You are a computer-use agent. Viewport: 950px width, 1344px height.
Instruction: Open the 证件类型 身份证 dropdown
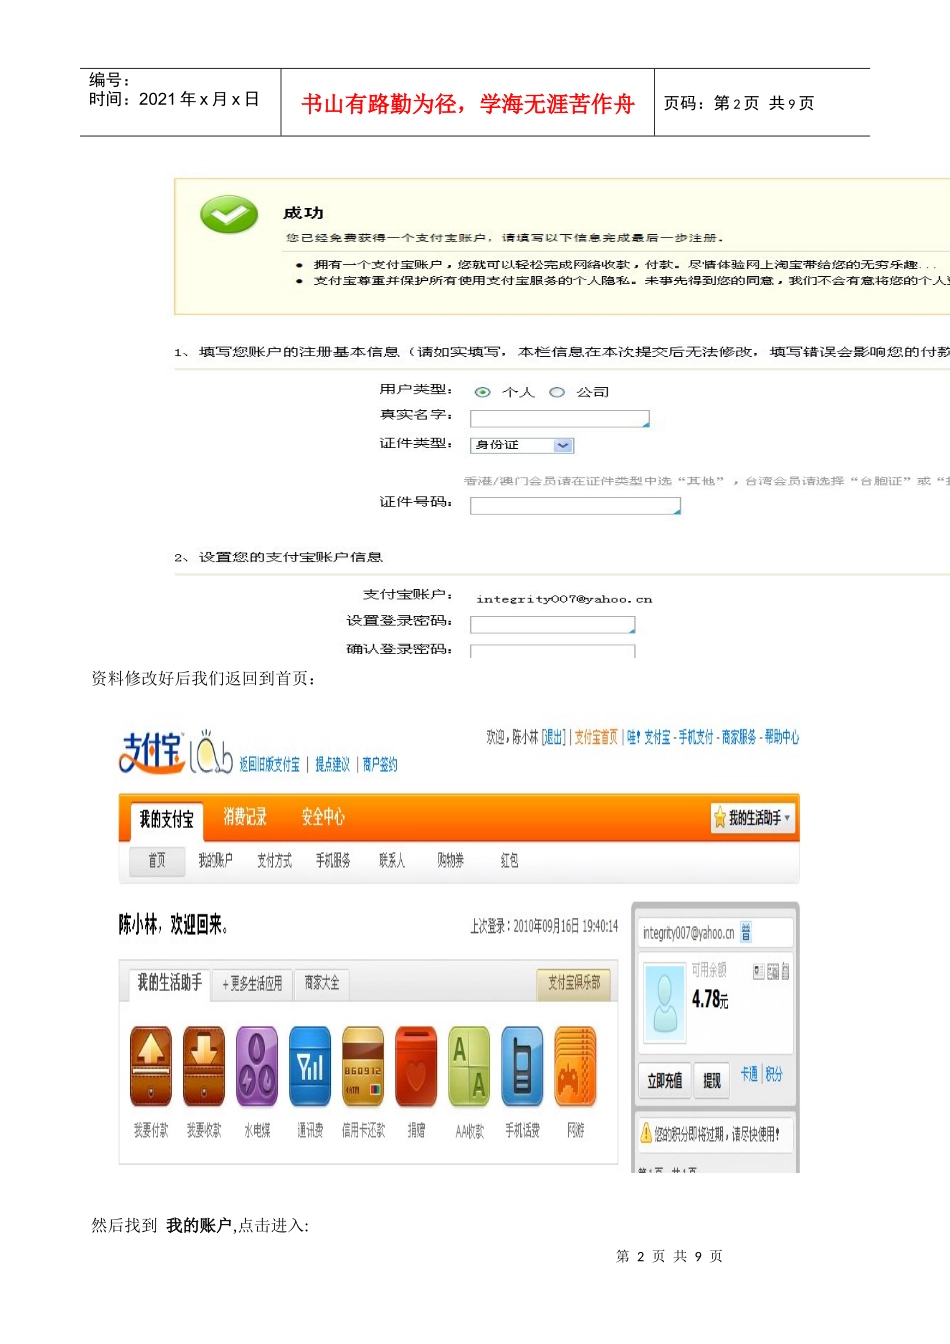click(x=522, y=445)
